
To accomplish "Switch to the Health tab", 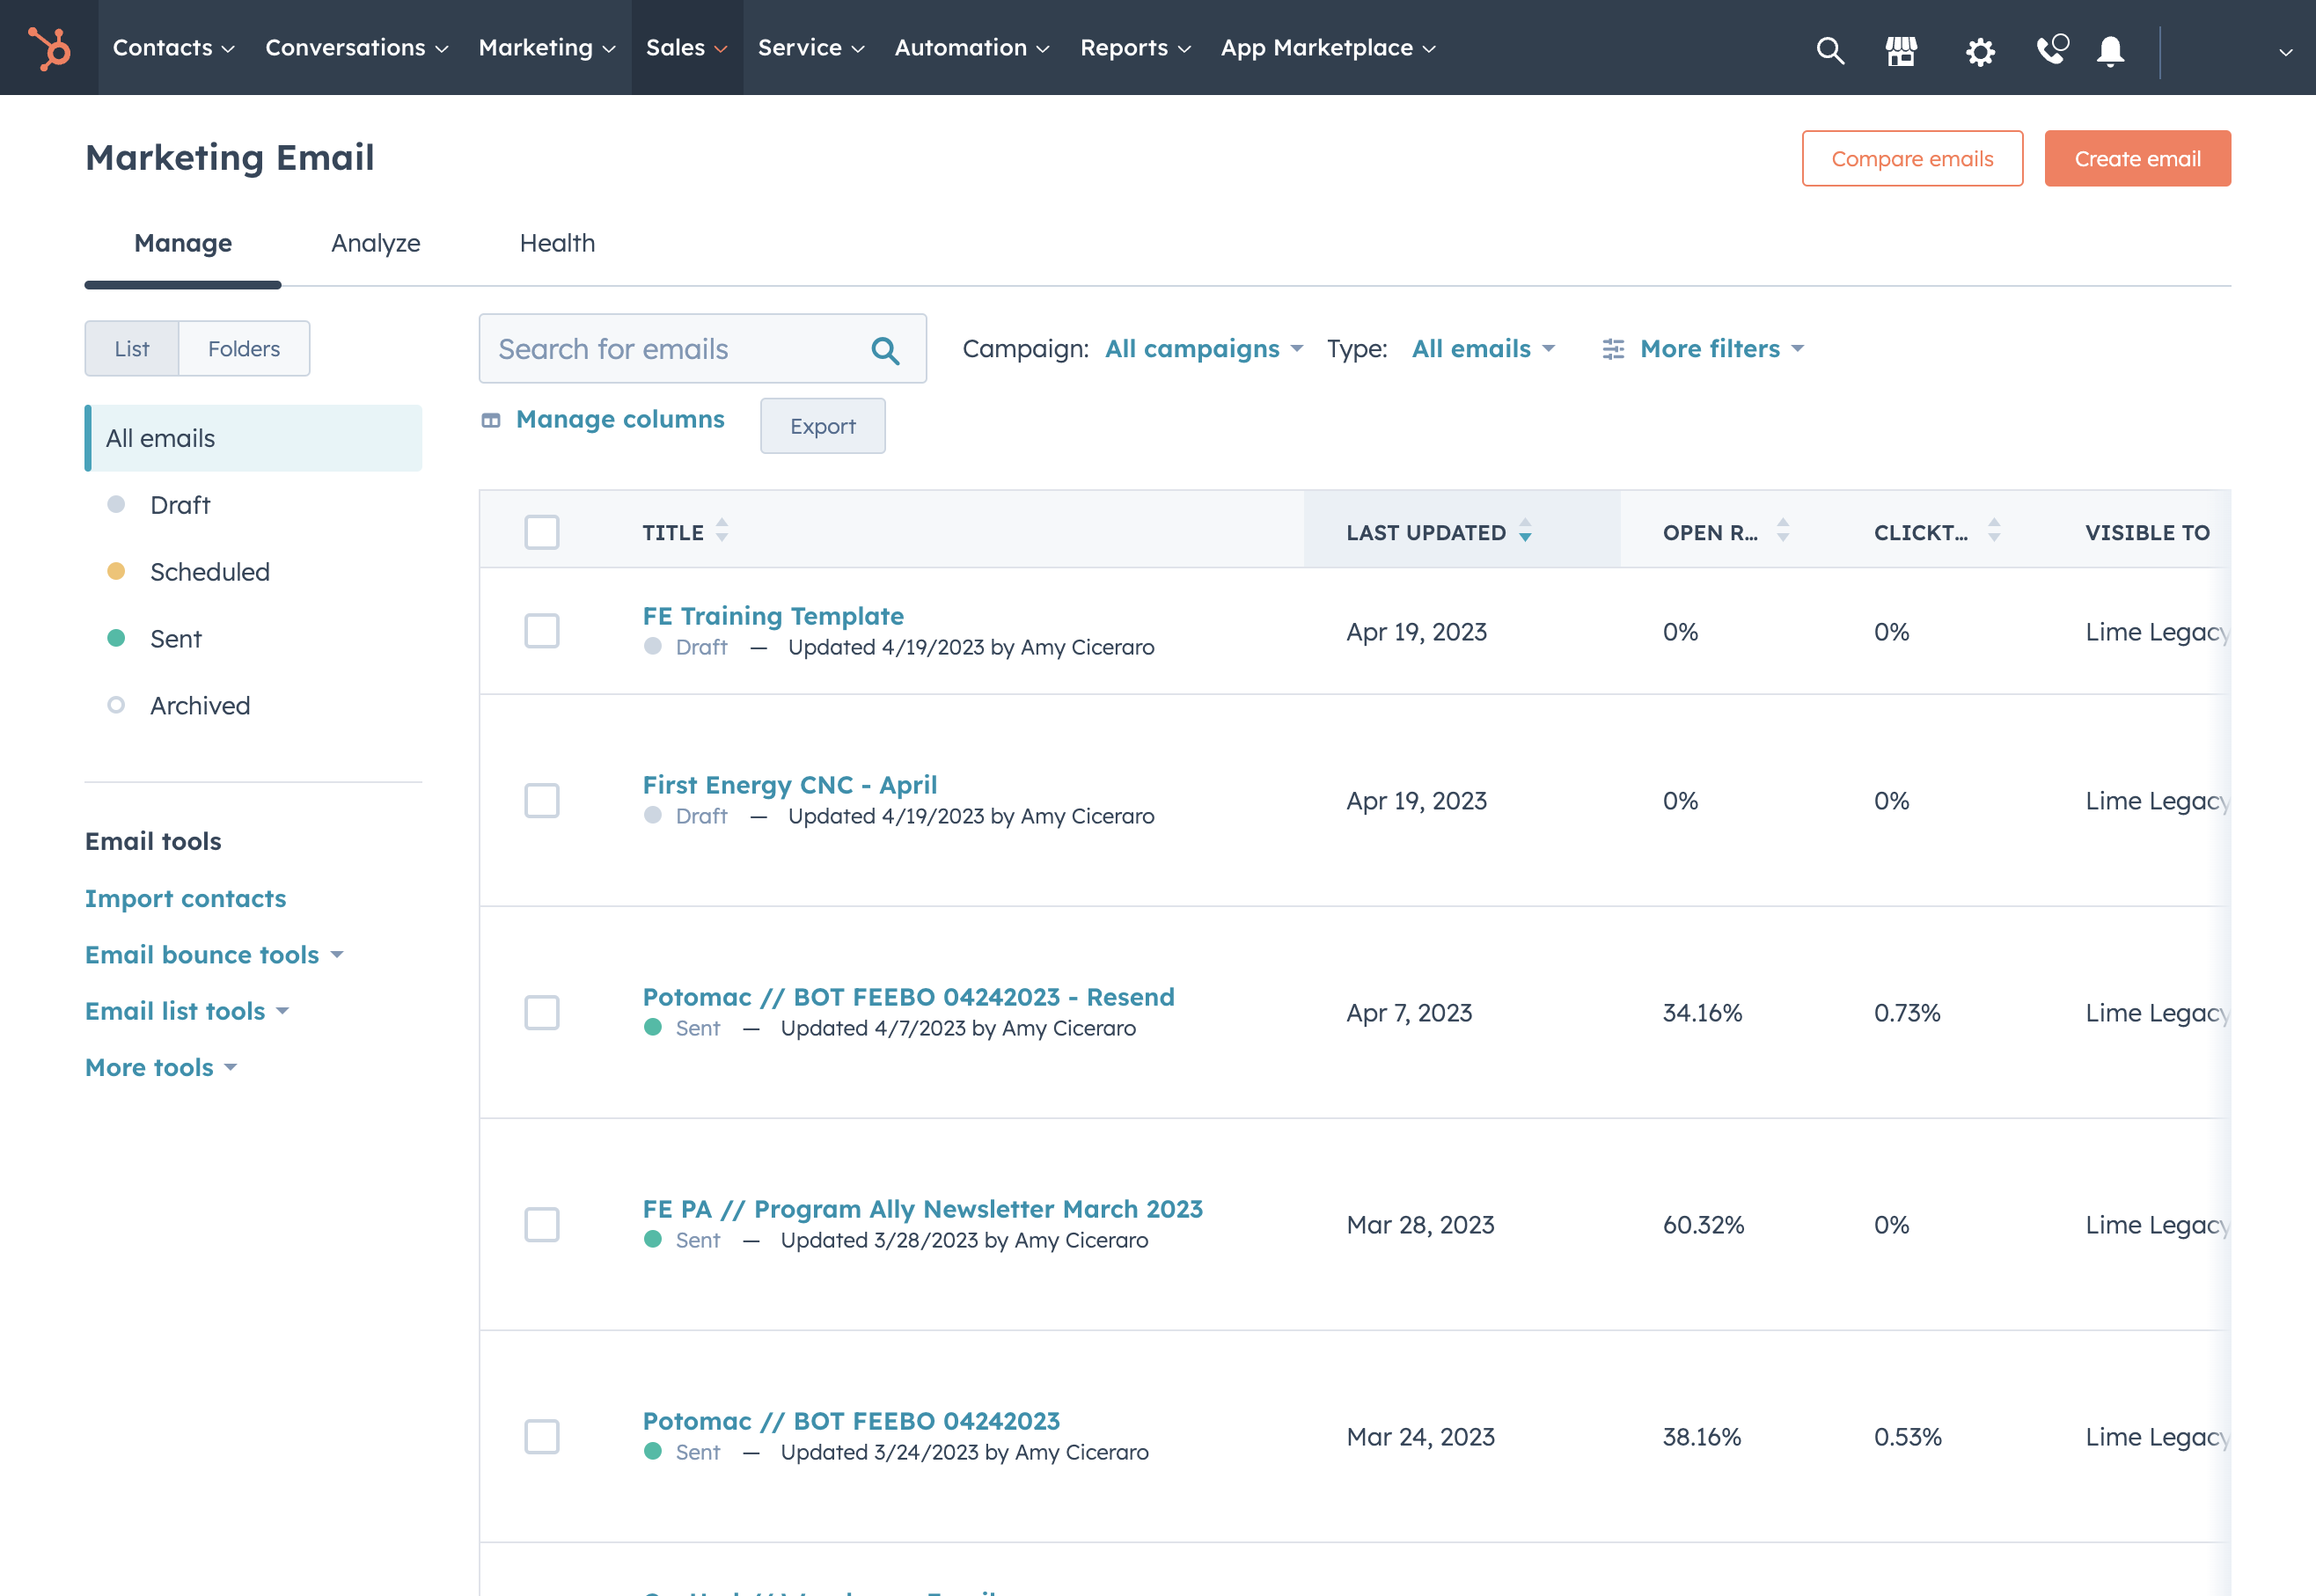I will (557, 243).
